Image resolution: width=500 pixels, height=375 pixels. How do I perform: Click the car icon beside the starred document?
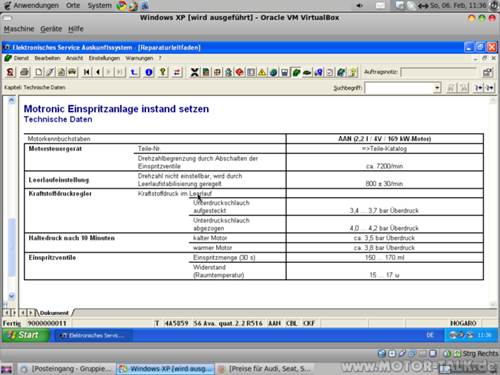point(72,72)
